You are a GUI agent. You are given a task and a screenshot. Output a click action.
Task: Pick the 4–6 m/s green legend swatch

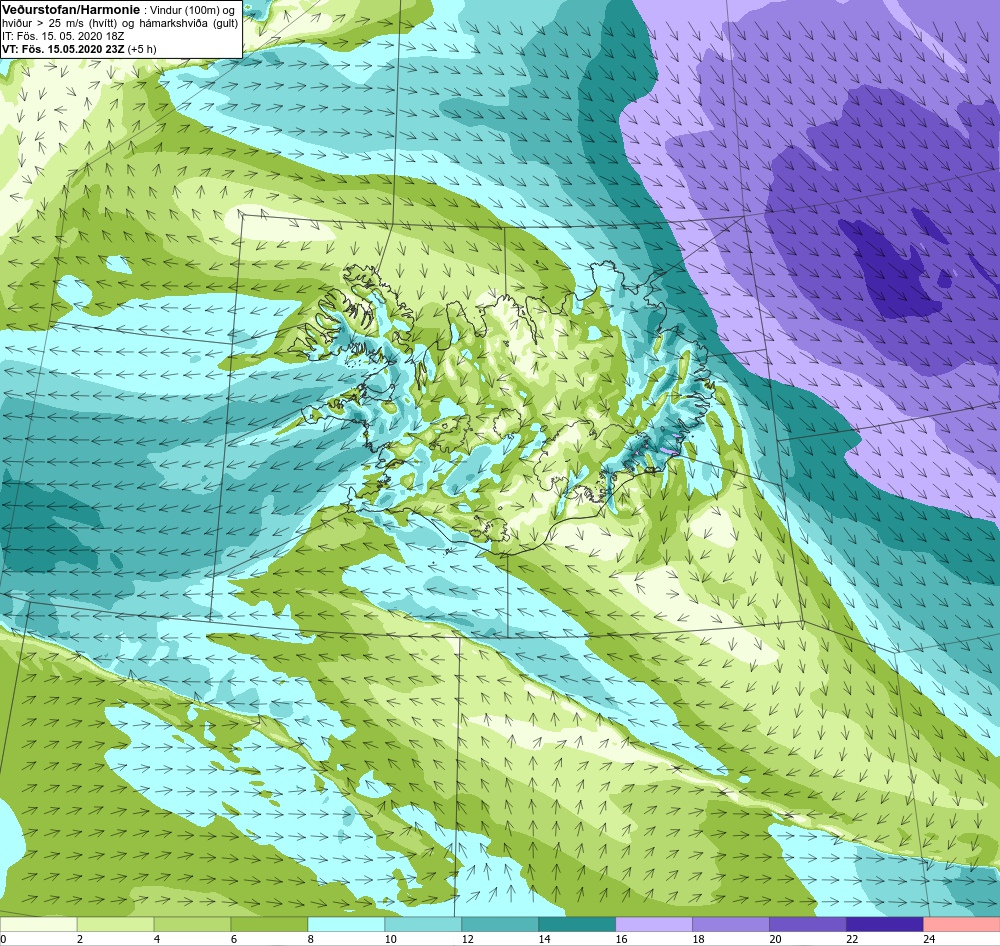pos(192,924)
